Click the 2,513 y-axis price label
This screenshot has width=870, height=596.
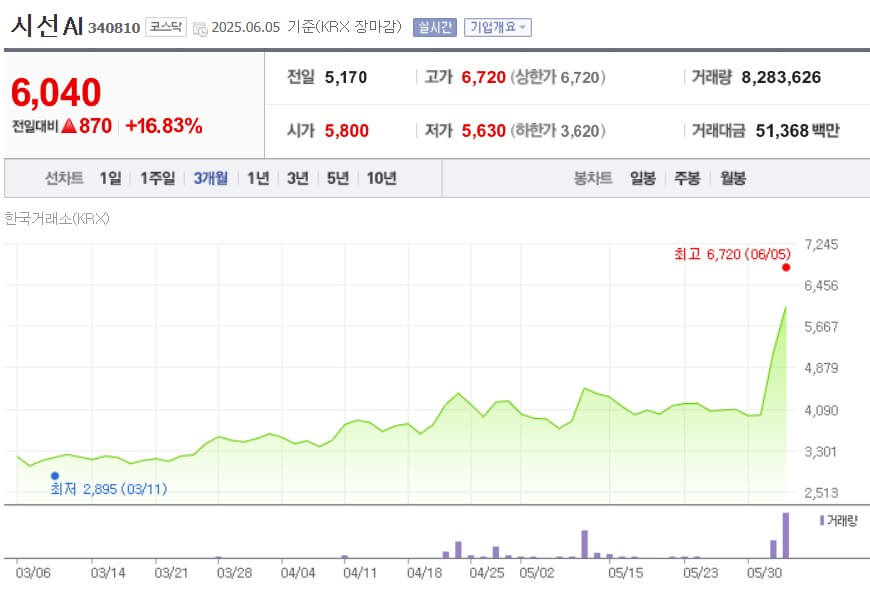(x=821, y=493)
